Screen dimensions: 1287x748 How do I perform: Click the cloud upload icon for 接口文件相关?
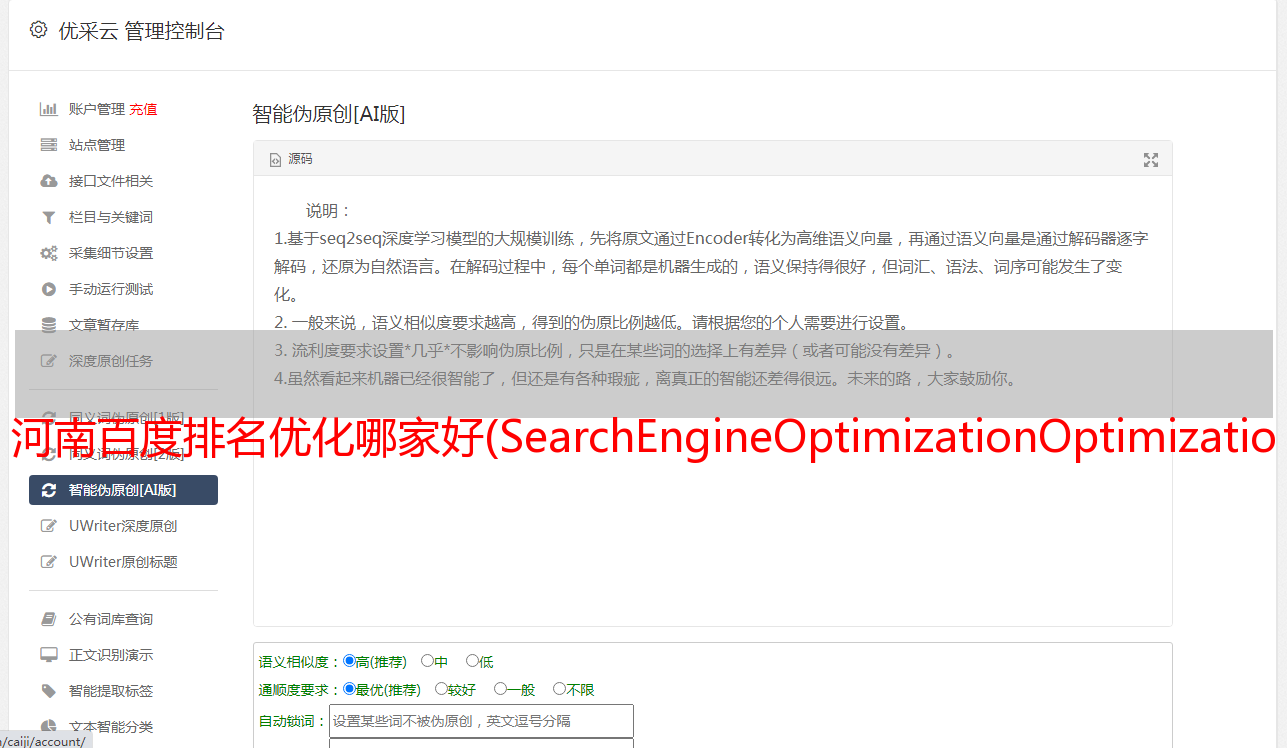48,181
